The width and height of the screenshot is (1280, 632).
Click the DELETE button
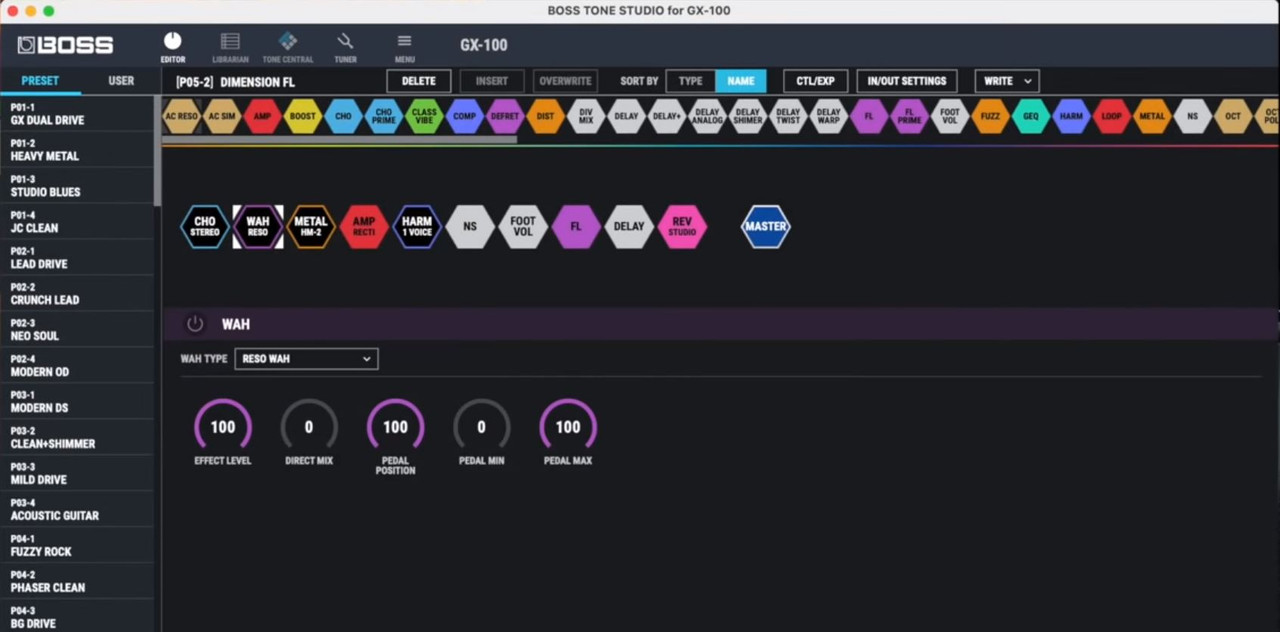(418, 81)
